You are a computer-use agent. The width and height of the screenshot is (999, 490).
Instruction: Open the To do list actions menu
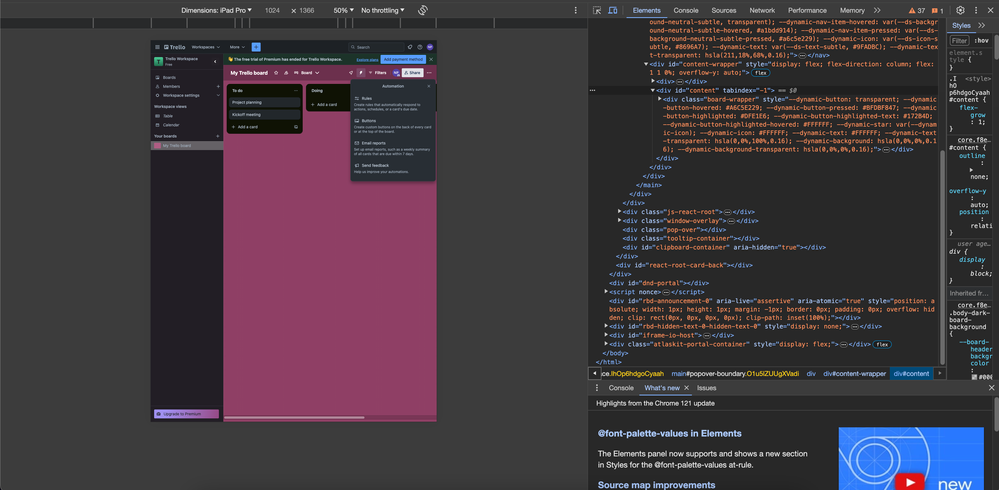[296, 91]
